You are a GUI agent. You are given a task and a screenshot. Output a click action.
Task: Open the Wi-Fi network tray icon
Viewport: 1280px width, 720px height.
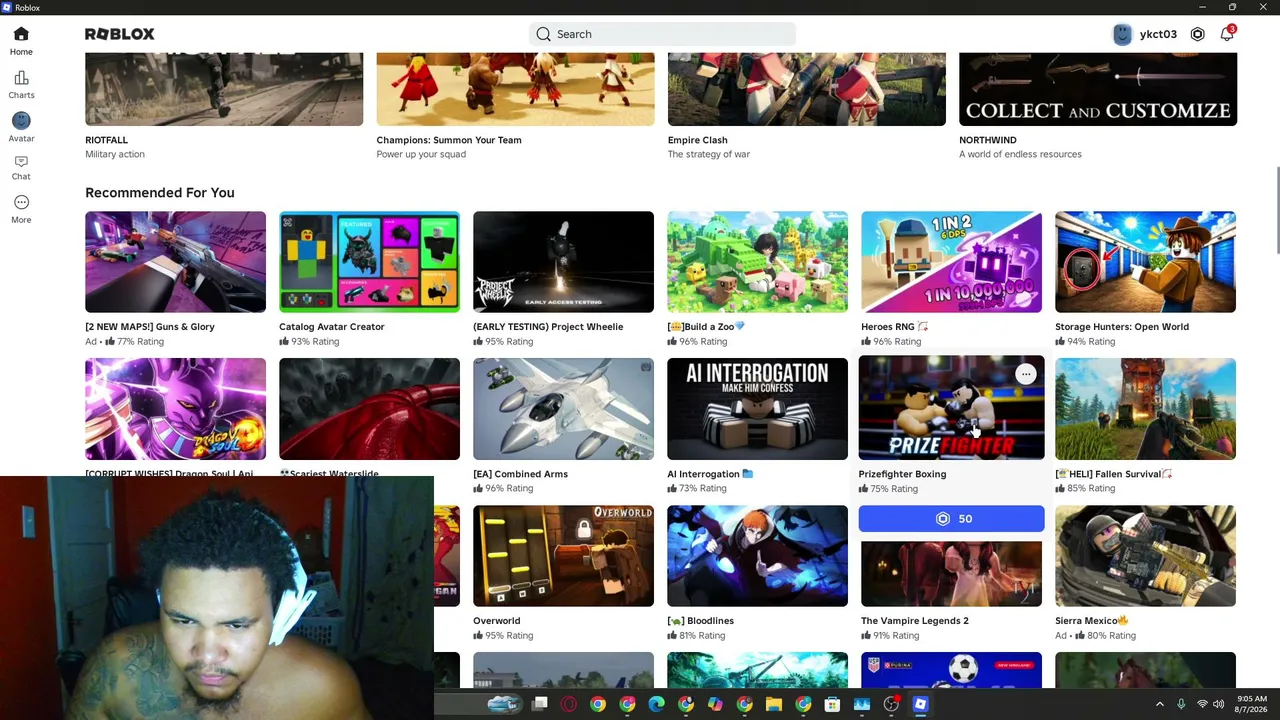tap(1202, 705)
